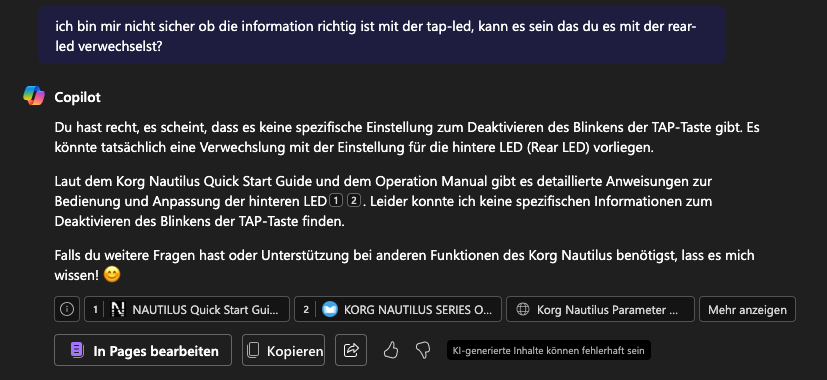Click the thumbs up feedback icon
This screenshot has width=827, height=380.
(391, 350)
